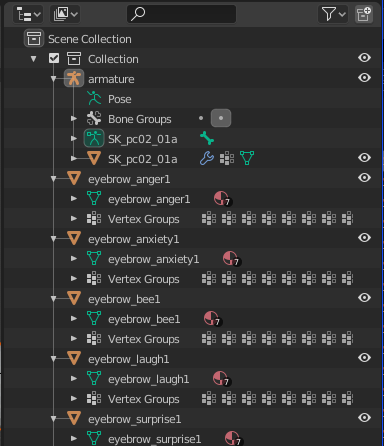Expand Vertex Groups under eyebrow_anxiety1

(x=74, y=278)
